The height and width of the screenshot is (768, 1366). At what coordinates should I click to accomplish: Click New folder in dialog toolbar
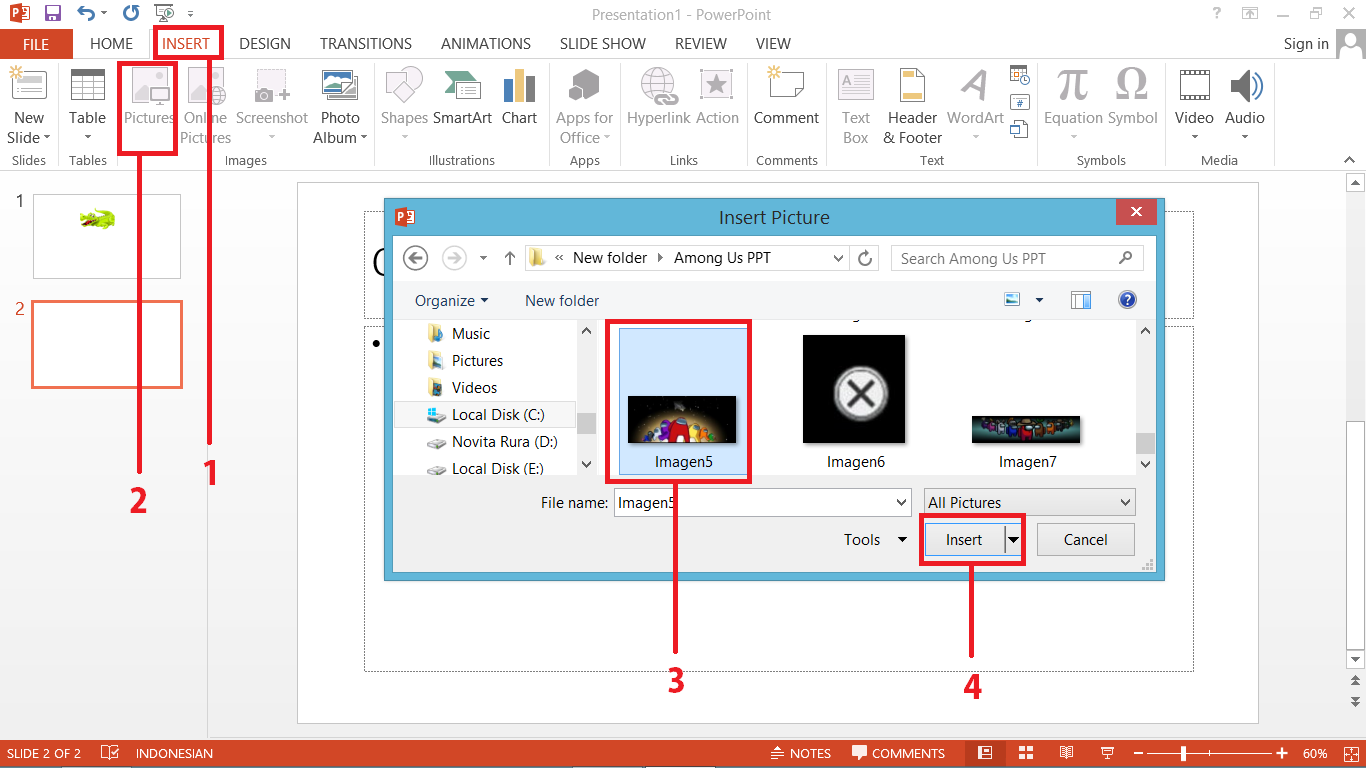click(x=562, y=300)
